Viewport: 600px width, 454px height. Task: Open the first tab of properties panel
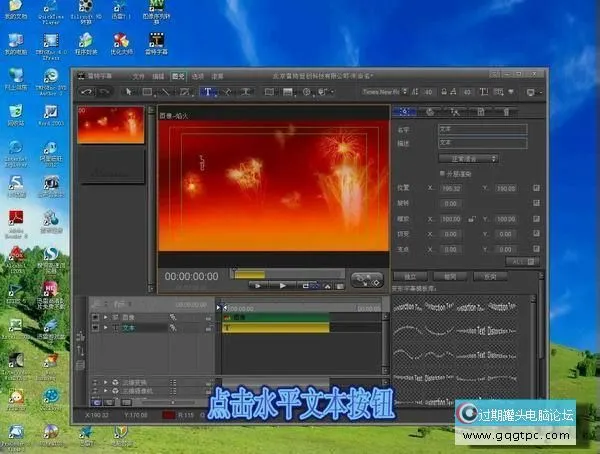pos(404,111)
